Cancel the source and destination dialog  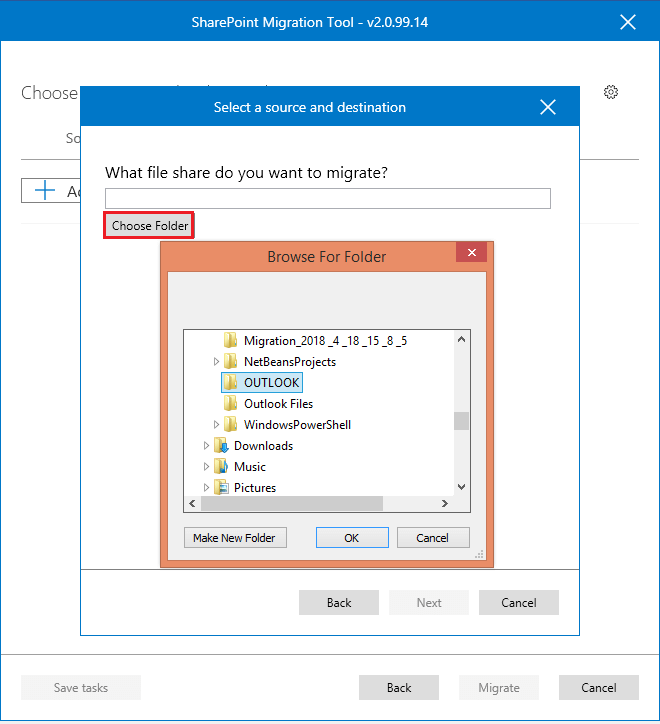click(x=519, y=603)
